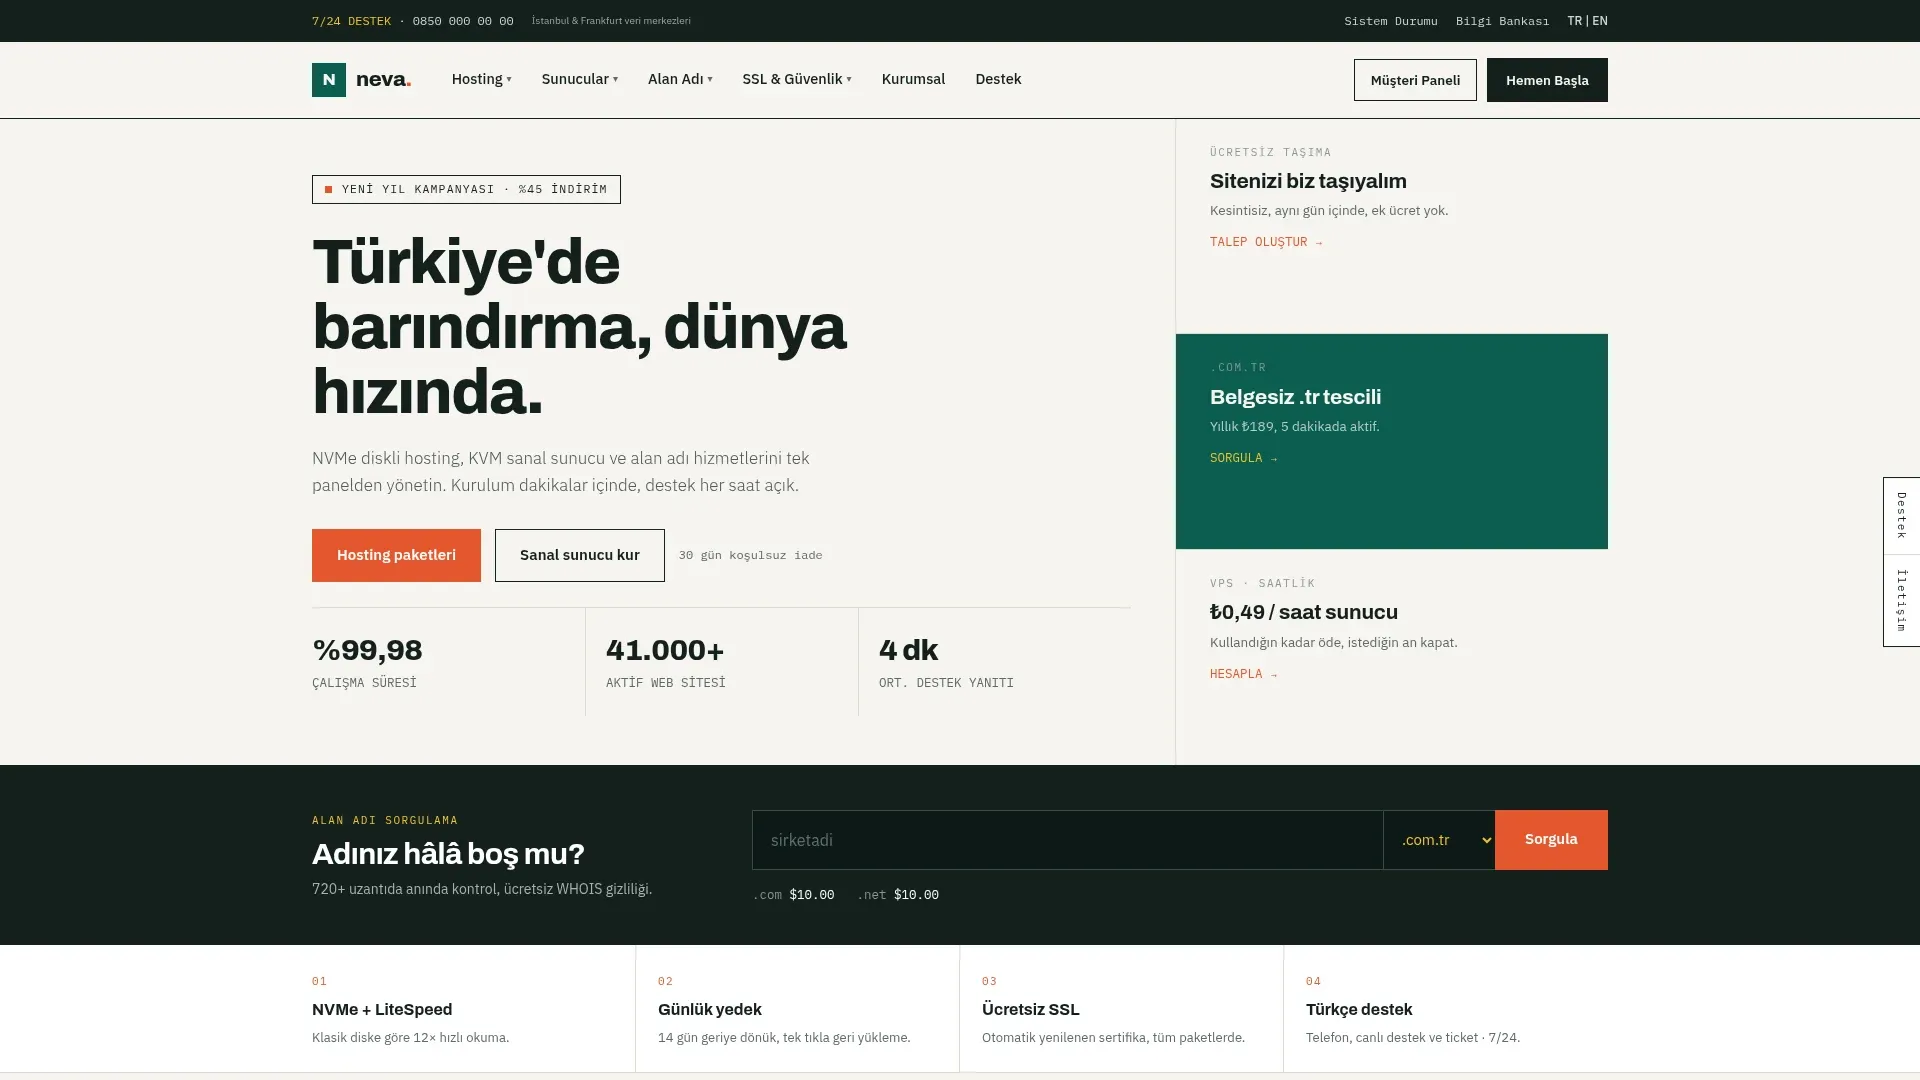Click the sirketadi domain input field
Image resolution: width=1920 pixels, height=1080 pixels.
pyautogui.click(x=1067, y=840)
